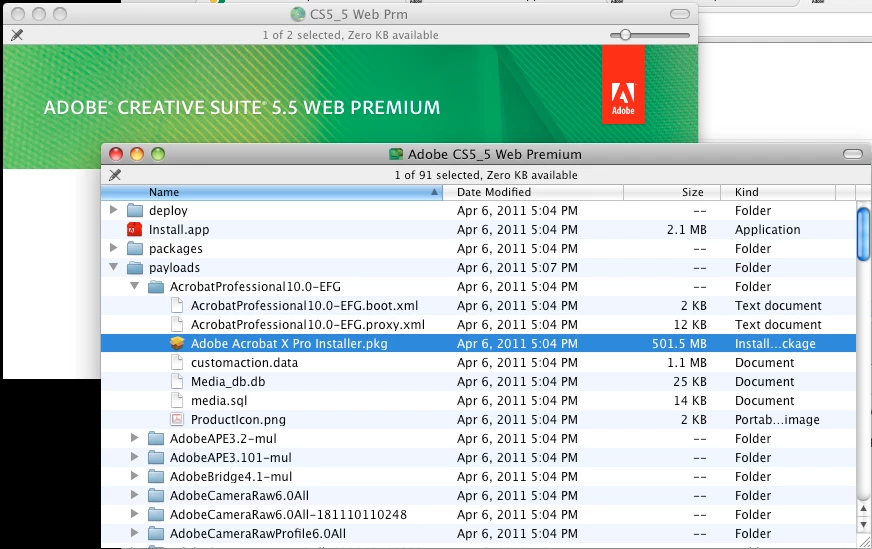Click the vertical scrollbar thumb in the file list

tap(863, 234)
